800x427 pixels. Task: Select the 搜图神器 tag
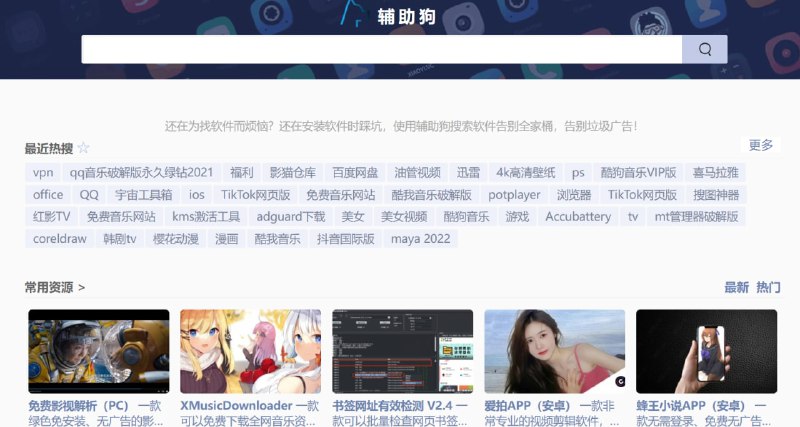point(716,194)
